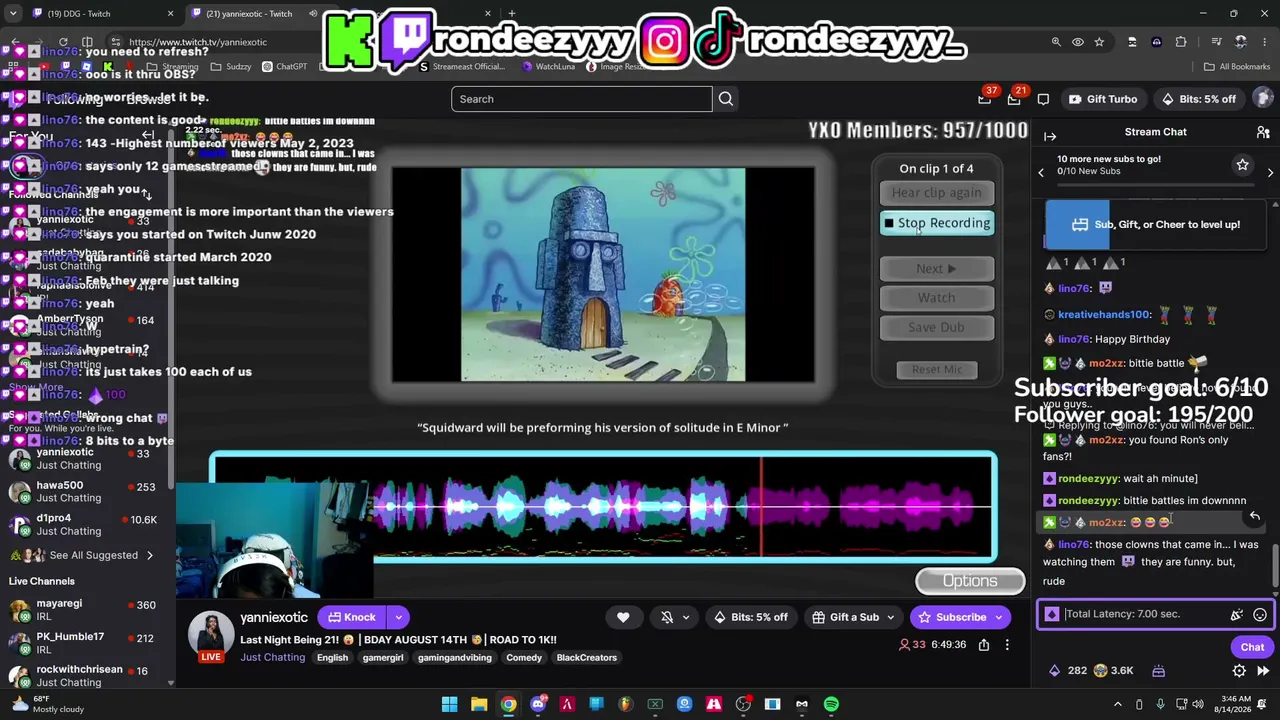
Task: Click the purple Knock button
Action: 352,617
